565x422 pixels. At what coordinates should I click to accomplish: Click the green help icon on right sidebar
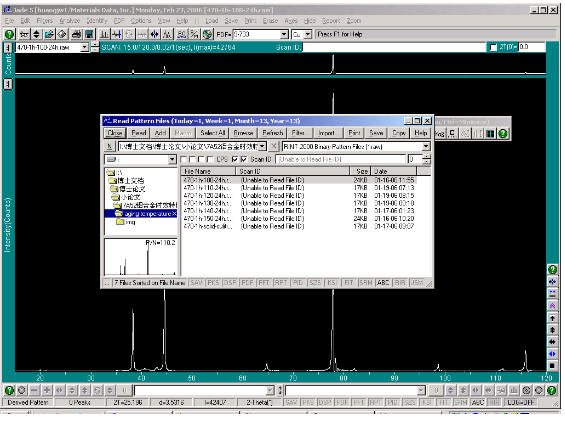[x=552, y=270]
